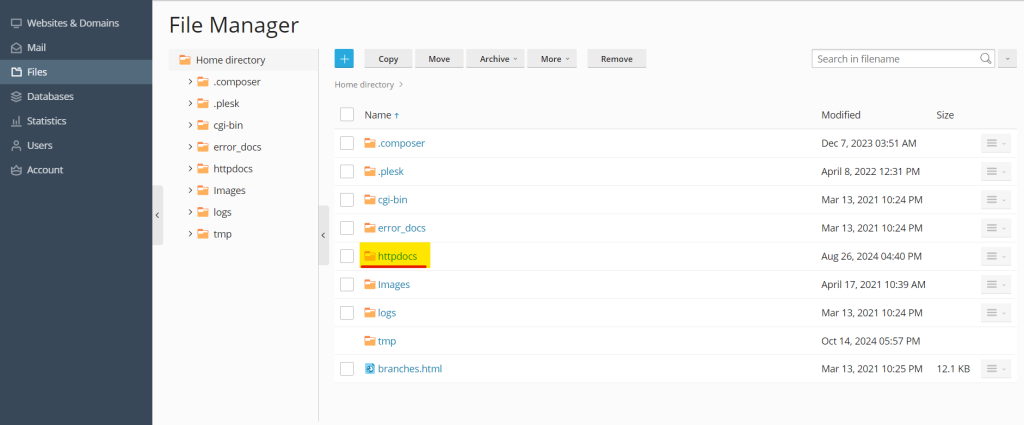The image size is (1024, 425).
Task: Check the httpdocs folder checkbox
Action: (x=347, y=256)
